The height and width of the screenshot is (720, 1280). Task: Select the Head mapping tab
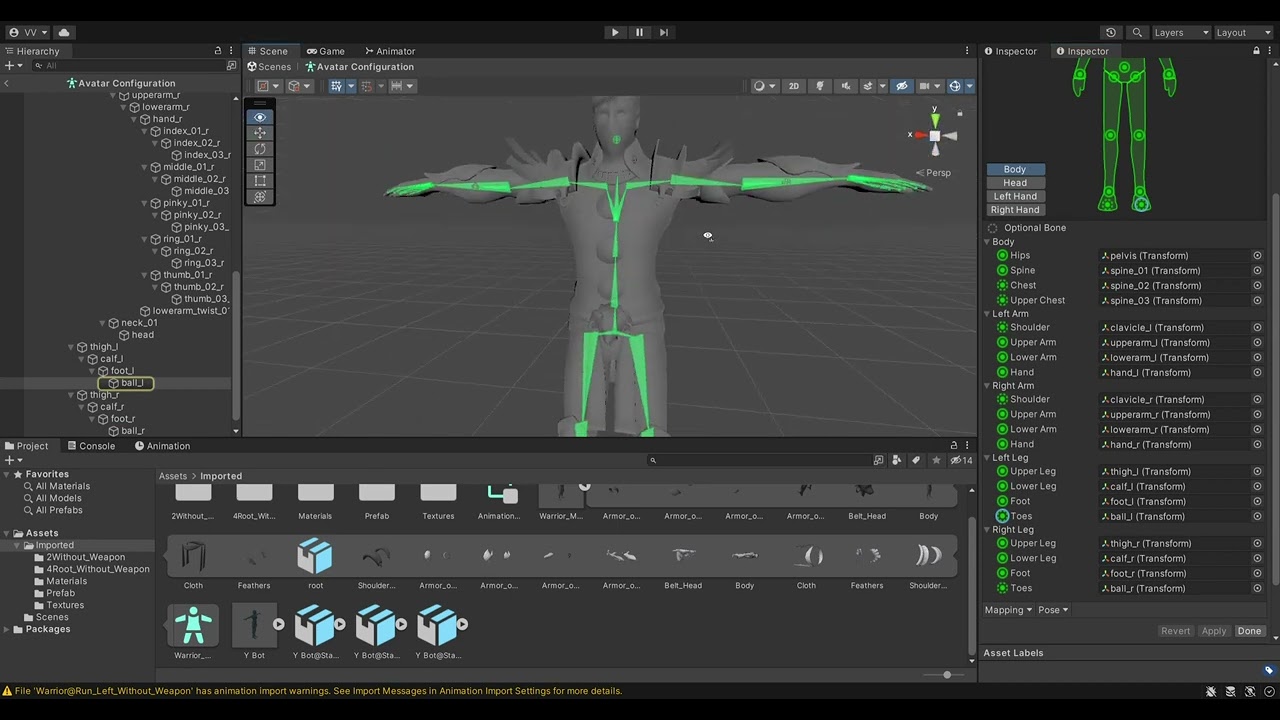coord(1015,183)
